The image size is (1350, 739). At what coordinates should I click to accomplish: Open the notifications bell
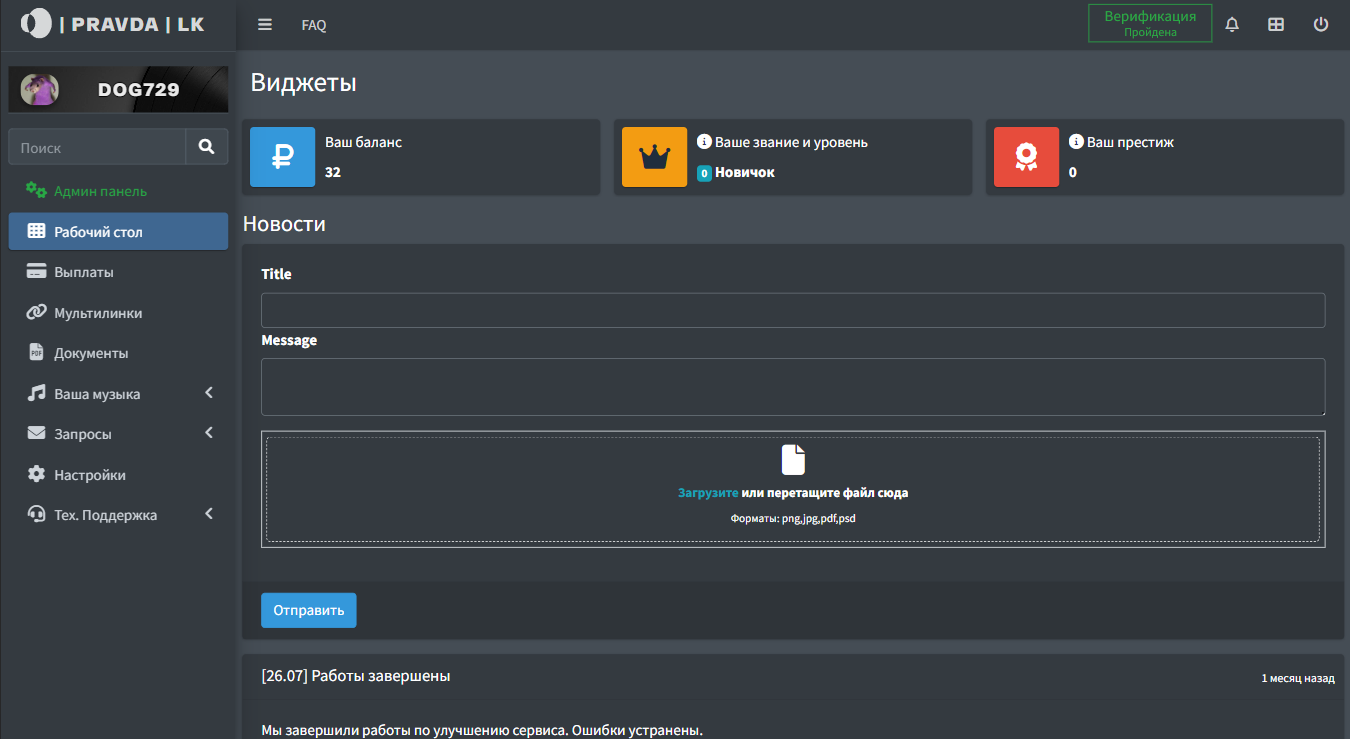(x=1232, y=25)
